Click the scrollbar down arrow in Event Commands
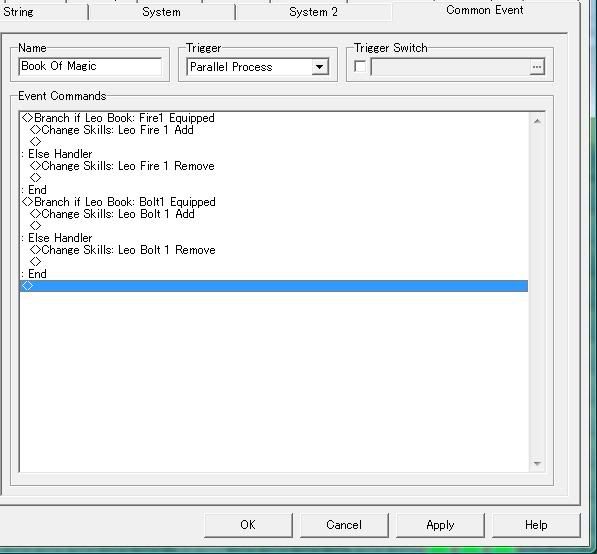 pyautogui.click(x=537, y=463)
